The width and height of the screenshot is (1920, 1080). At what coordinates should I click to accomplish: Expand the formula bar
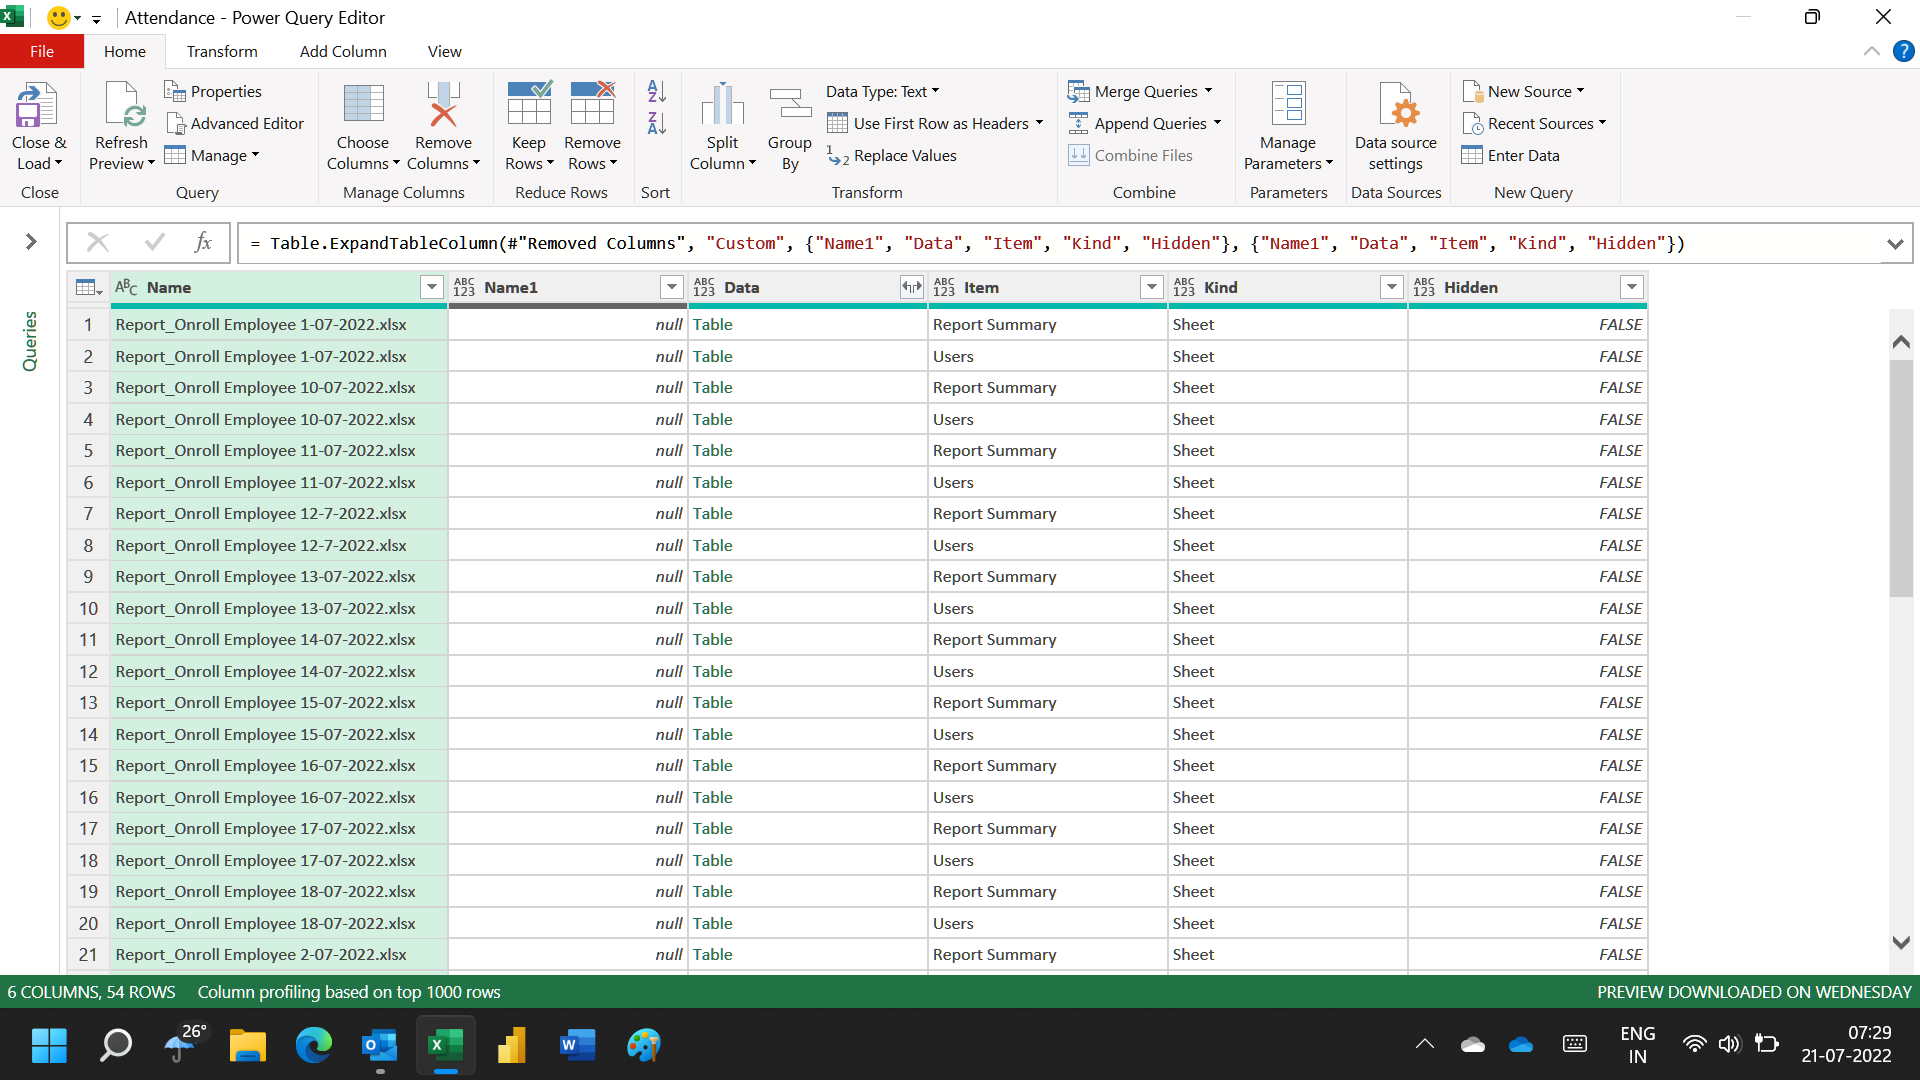coord(1894,243)
